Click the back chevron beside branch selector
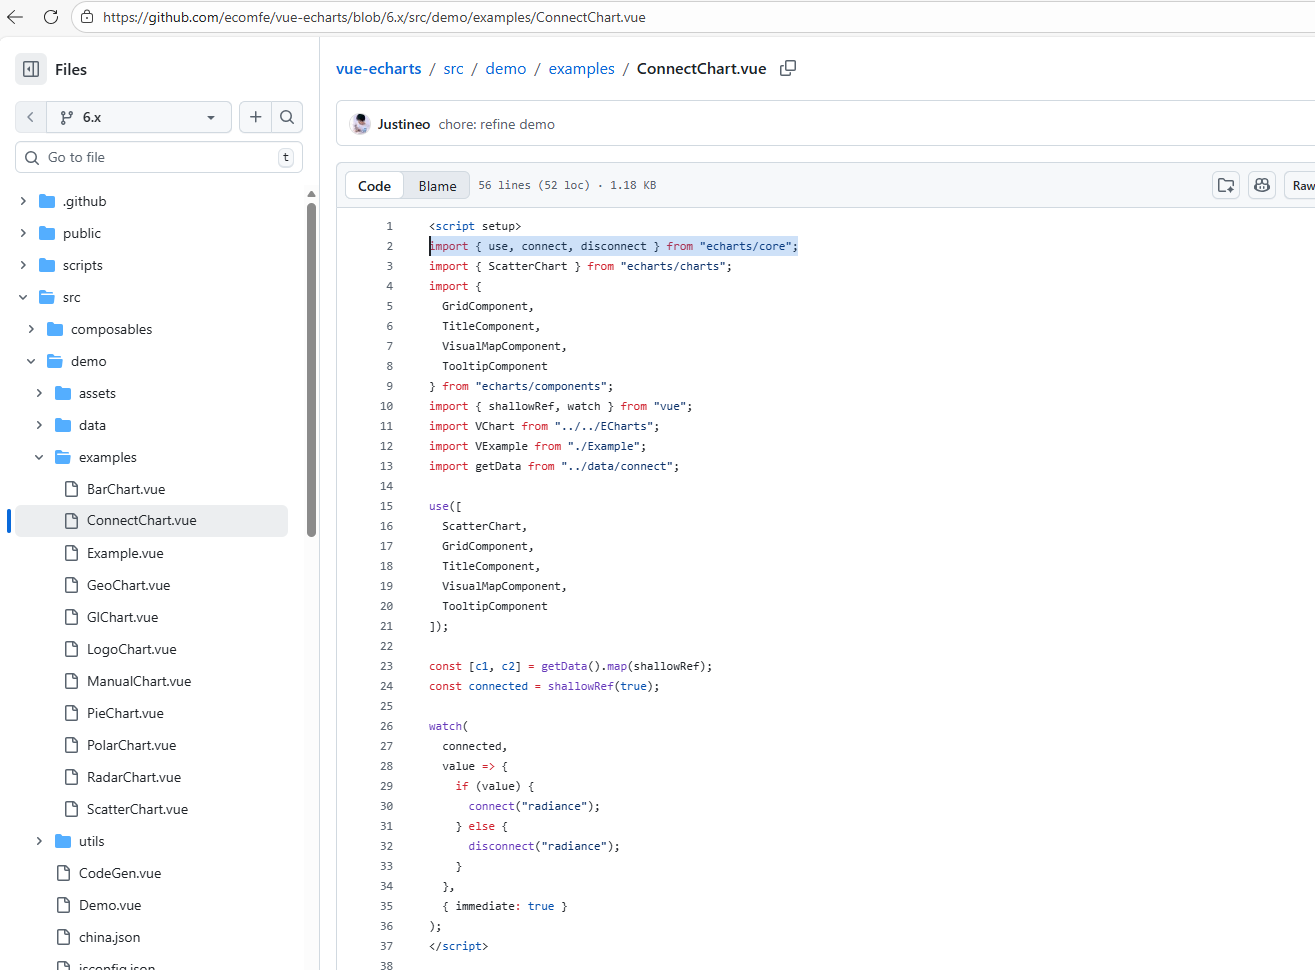The height and width of the screenshot is (970, 1315). click(x=31, y=117)
